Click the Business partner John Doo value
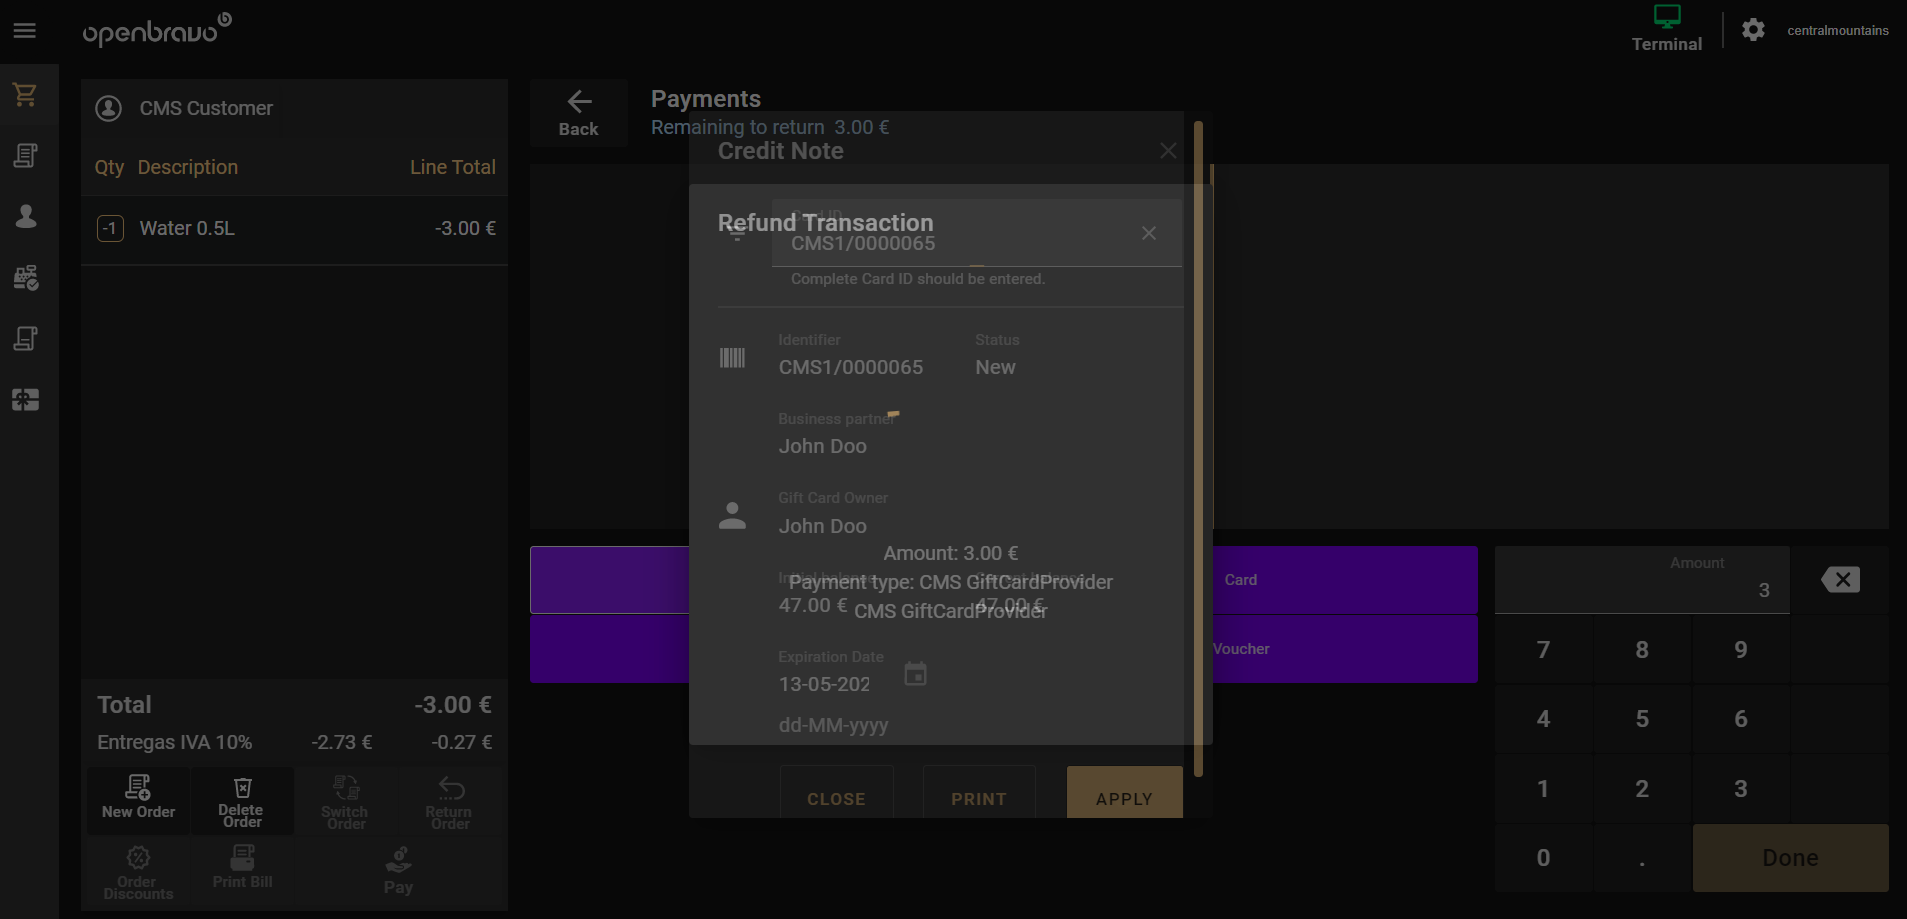The width and height of the screenshot is (1907, 919). coord(823,446)
